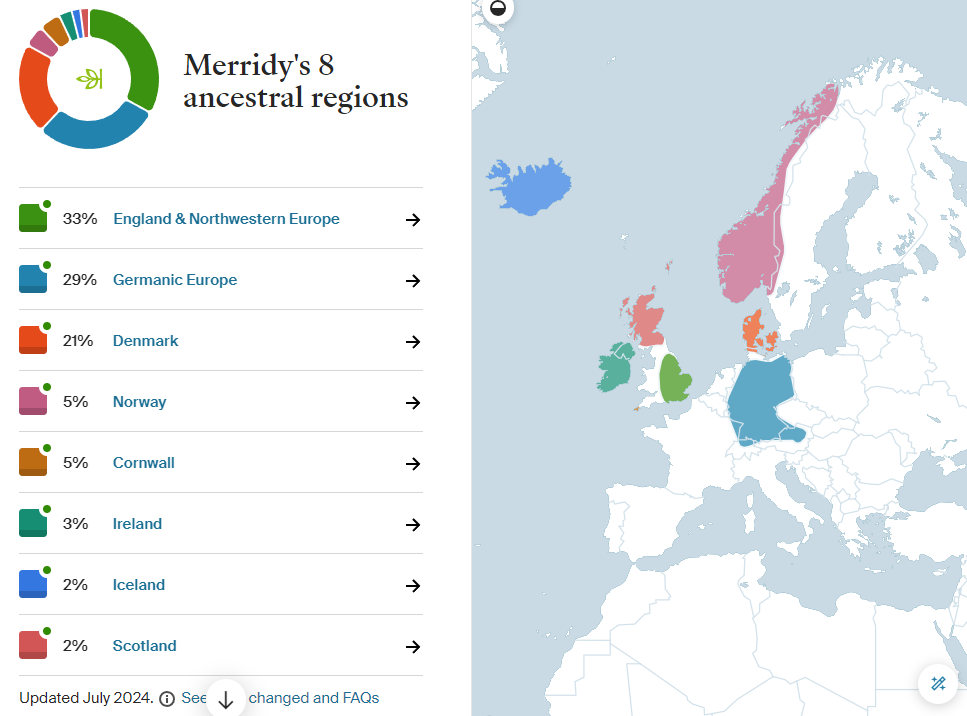Open England & Northwestern Europe arrow
Screen dimensions: 967x716
[x=412, y=220]
